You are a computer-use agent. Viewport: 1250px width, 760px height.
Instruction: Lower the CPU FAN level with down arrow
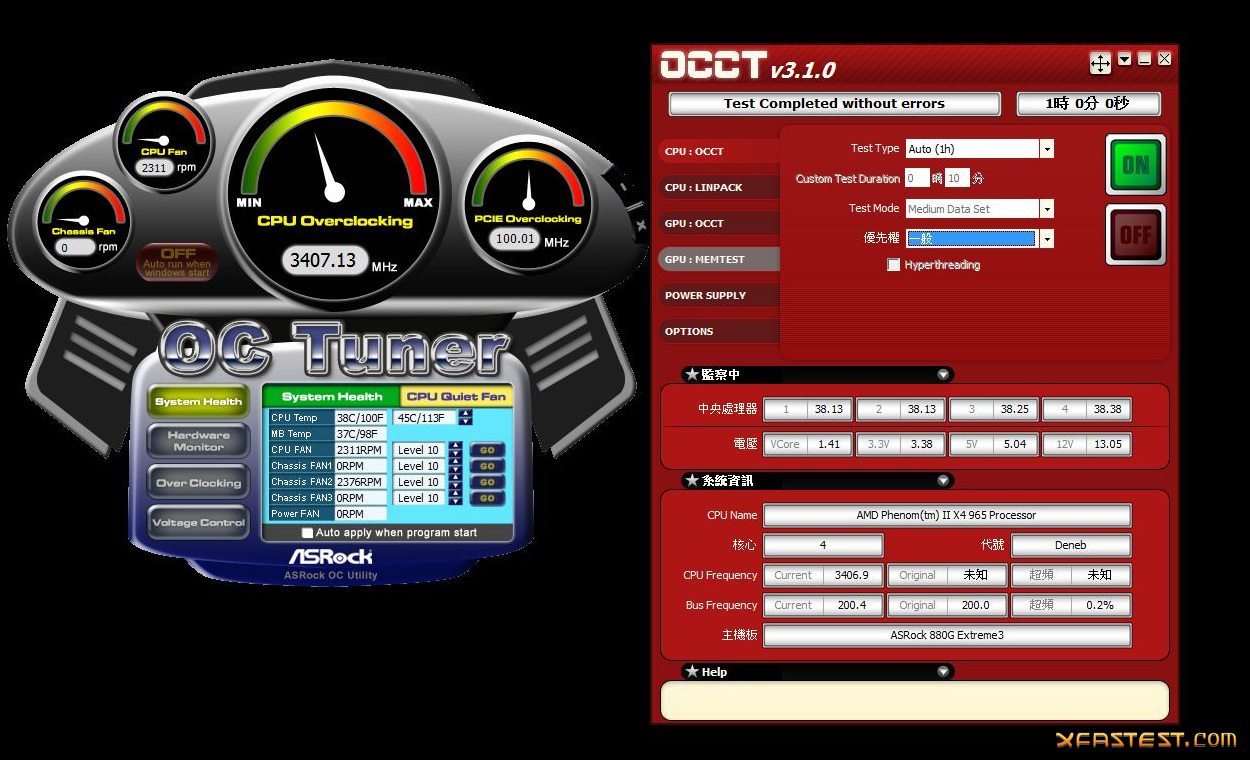pos(455,454)
